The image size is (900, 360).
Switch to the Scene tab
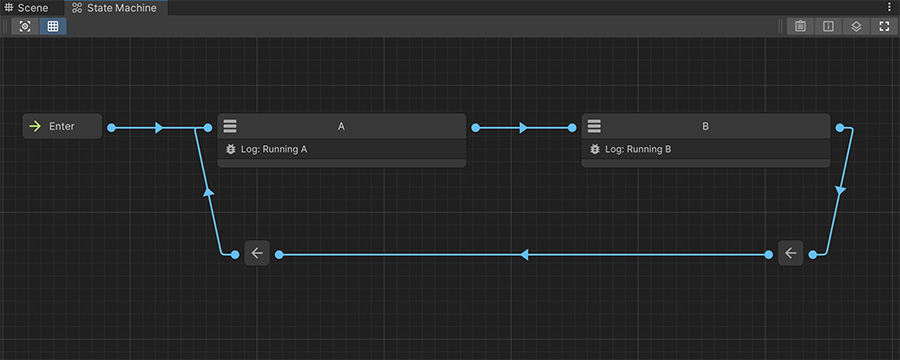27,8
